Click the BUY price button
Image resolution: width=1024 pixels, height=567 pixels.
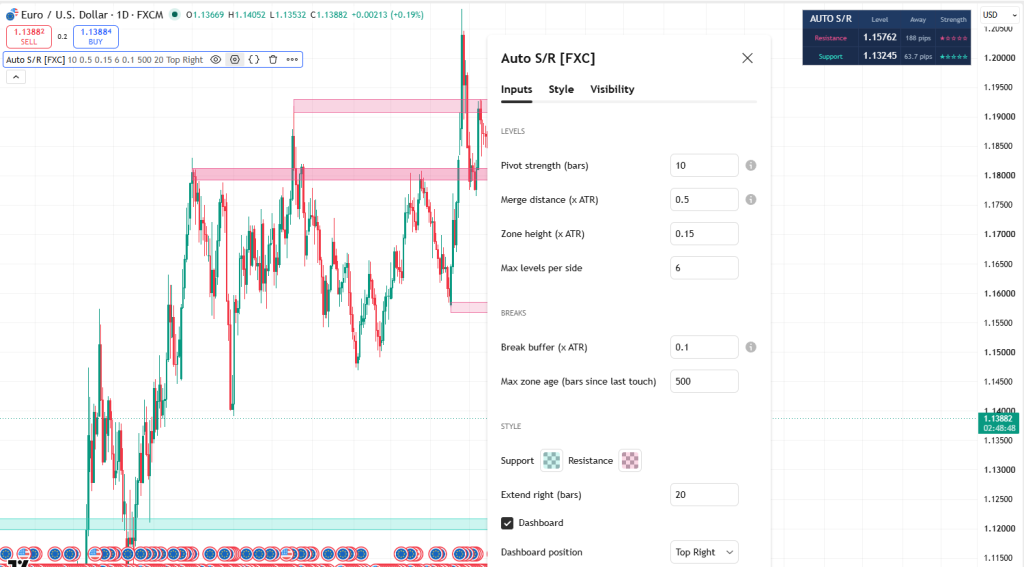click(96, 37)
